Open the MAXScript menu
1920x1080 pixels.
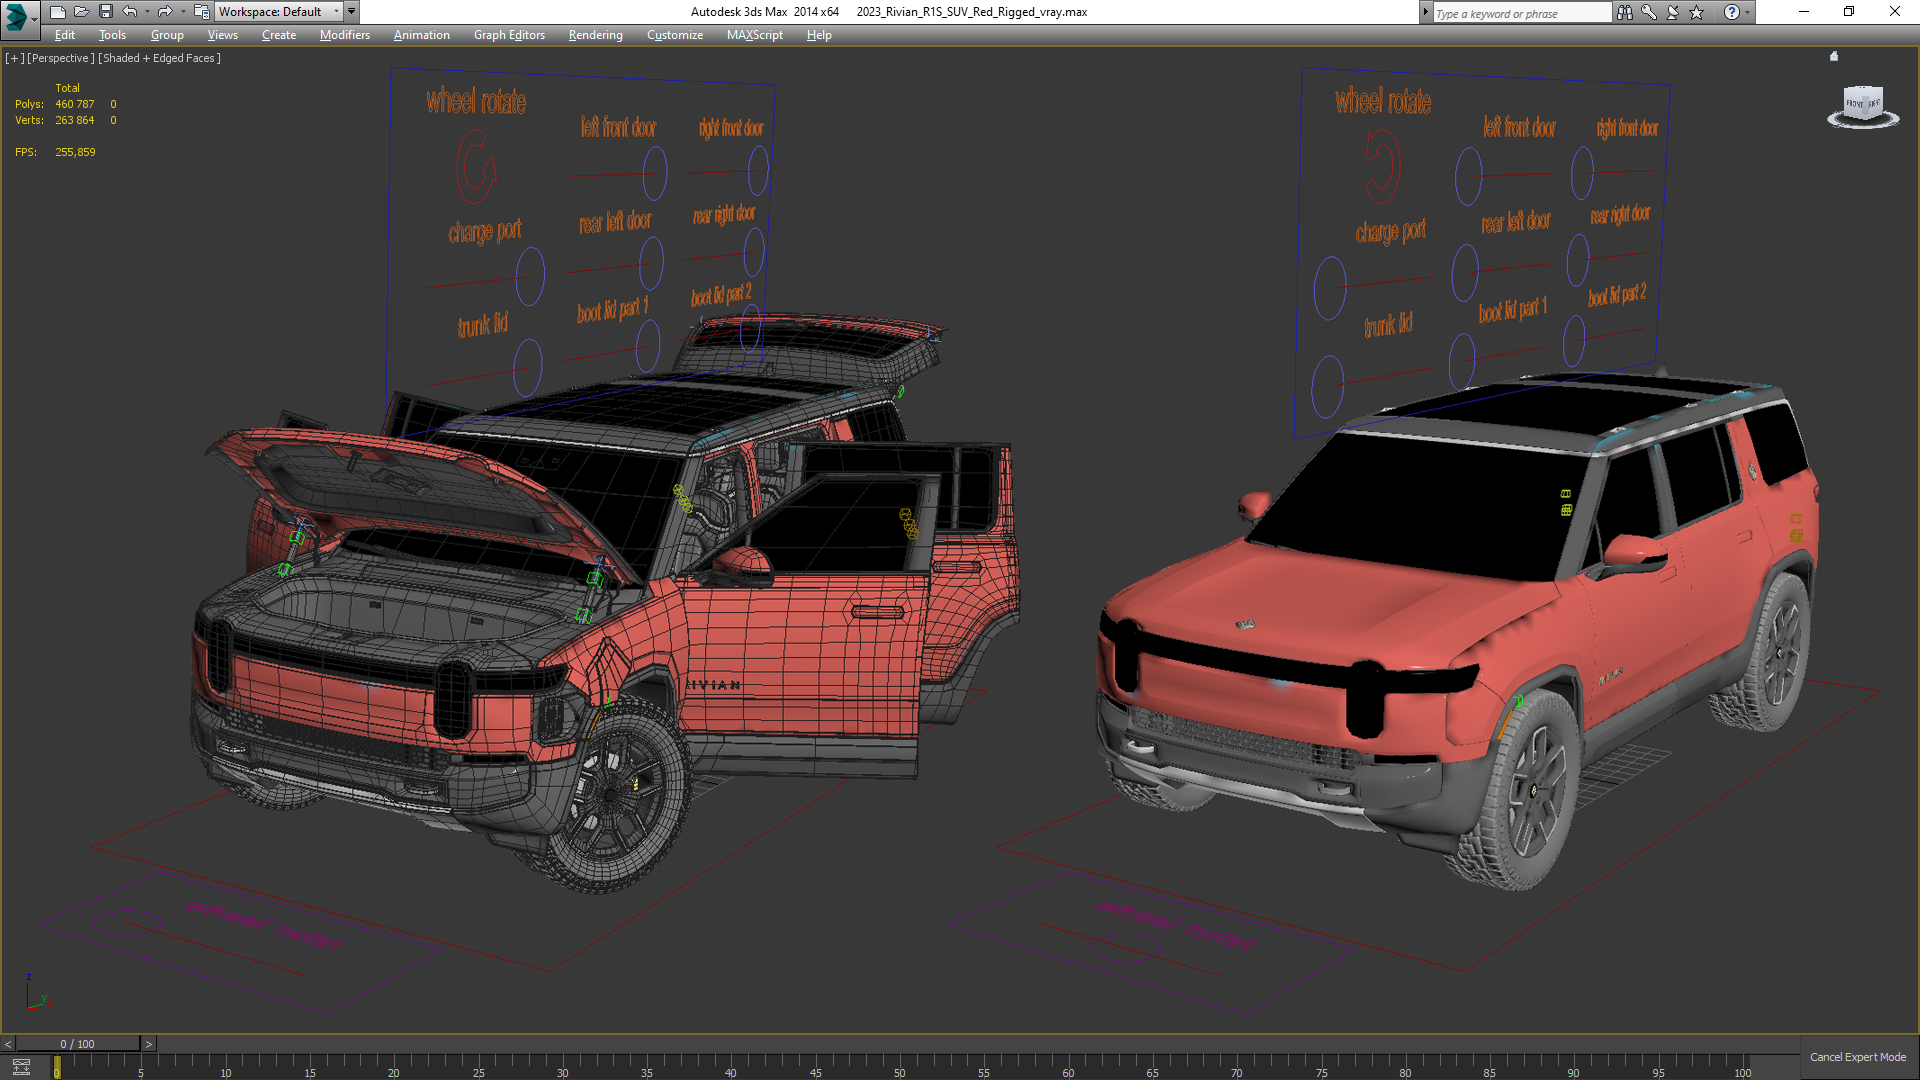[754, 35]
